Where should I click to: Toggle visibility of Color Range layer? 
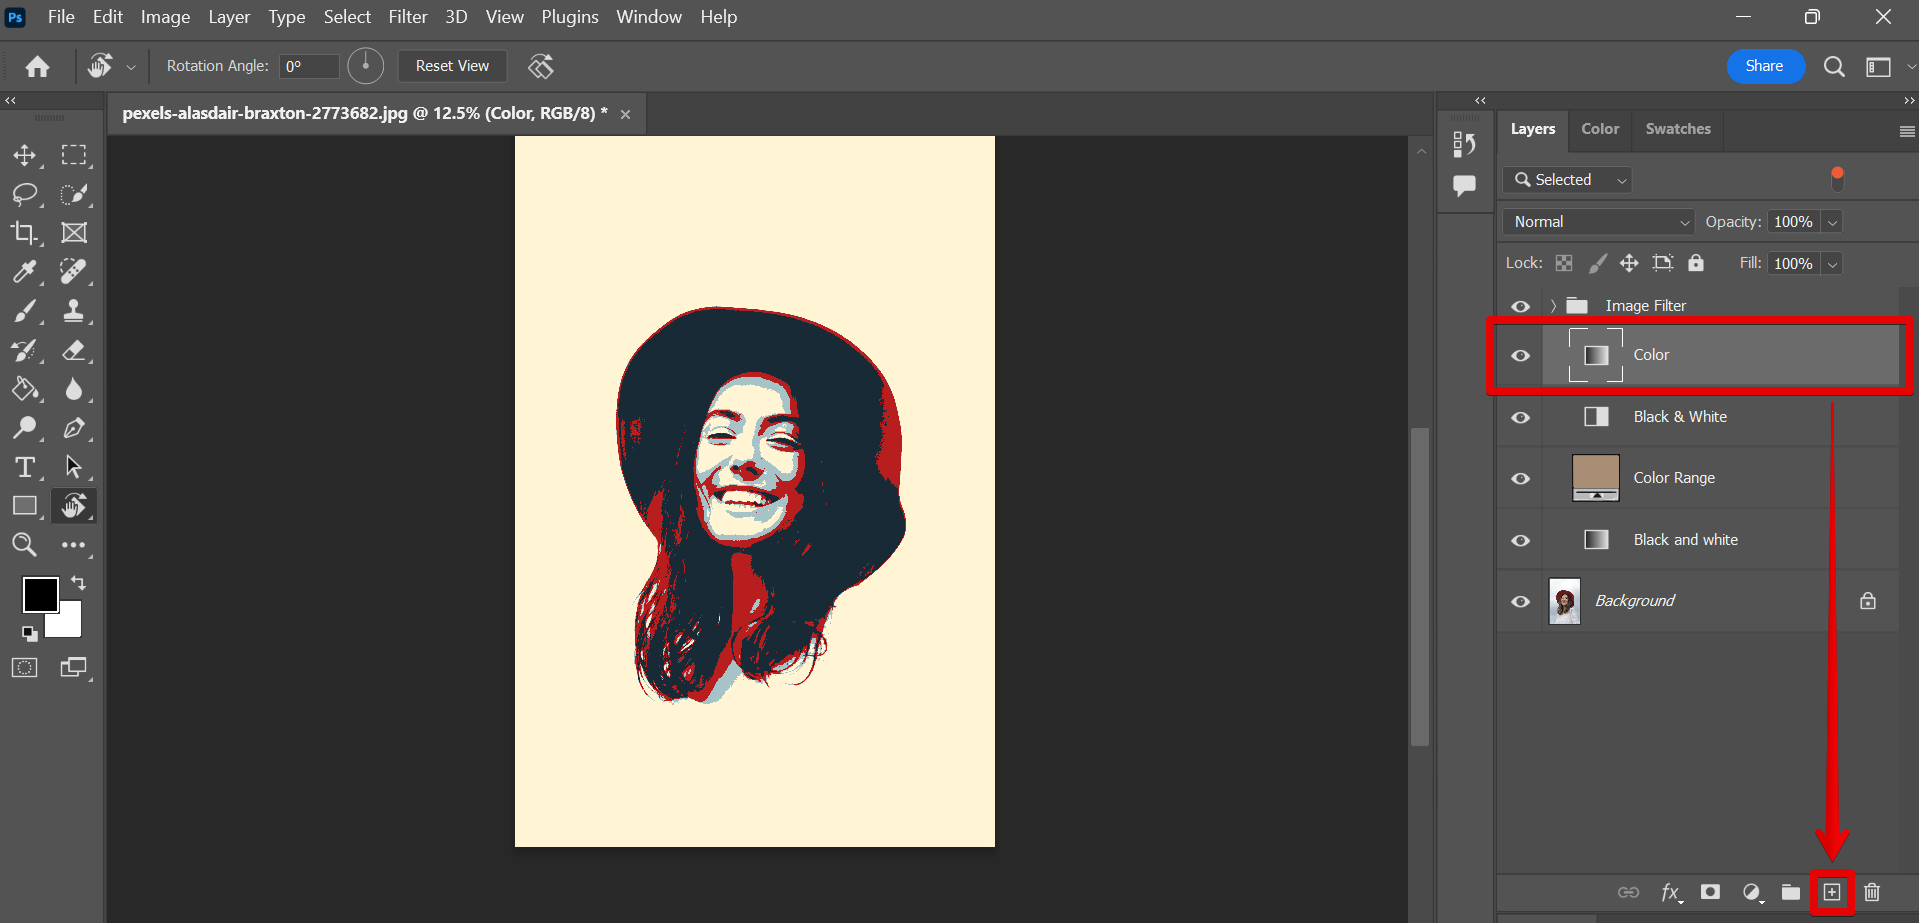[x=1520, y=478]
